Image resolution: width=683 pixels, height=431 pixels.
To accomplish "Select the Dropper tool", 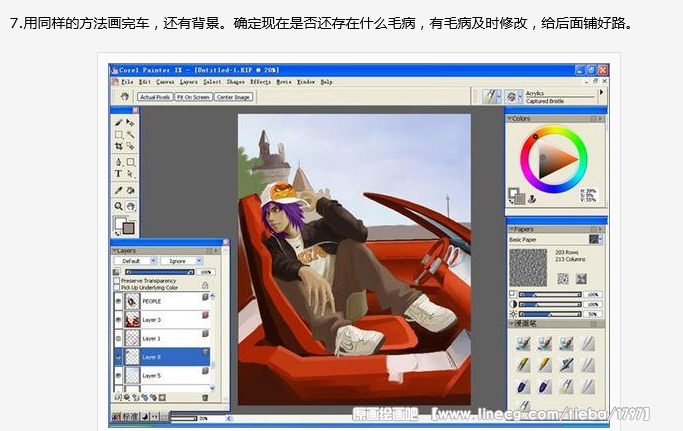I will [118, 190].
